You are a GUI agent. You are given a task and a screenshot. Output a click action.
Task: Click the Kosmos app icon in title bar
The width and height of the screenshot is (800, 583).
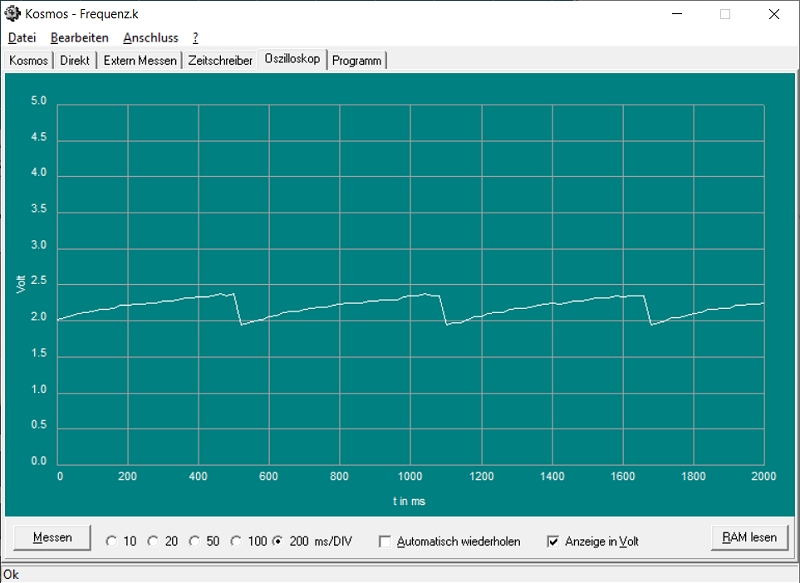12,14
